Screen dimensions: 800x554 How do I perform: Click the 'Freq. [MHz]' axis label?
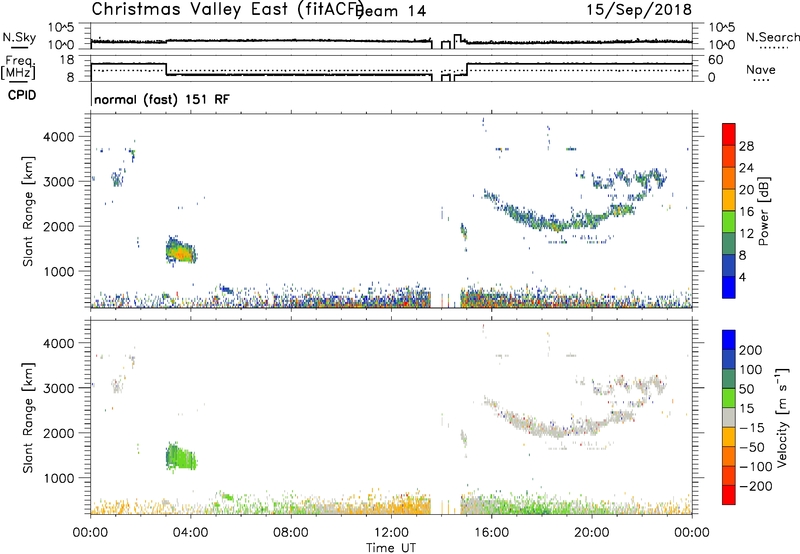point(19,67)
